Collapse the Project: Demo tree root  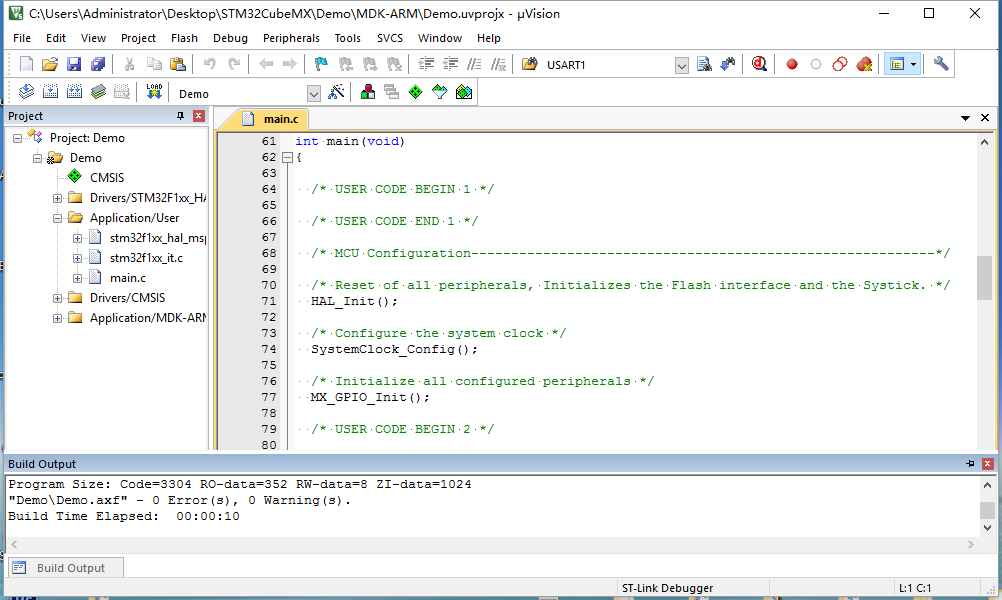coord(17,138)
